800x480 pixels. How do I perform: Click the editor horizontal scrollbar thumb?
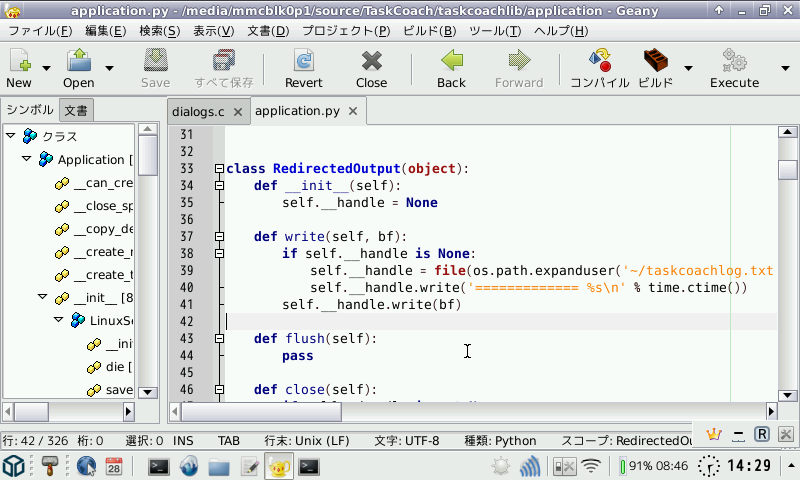click(x=261, y=411)
